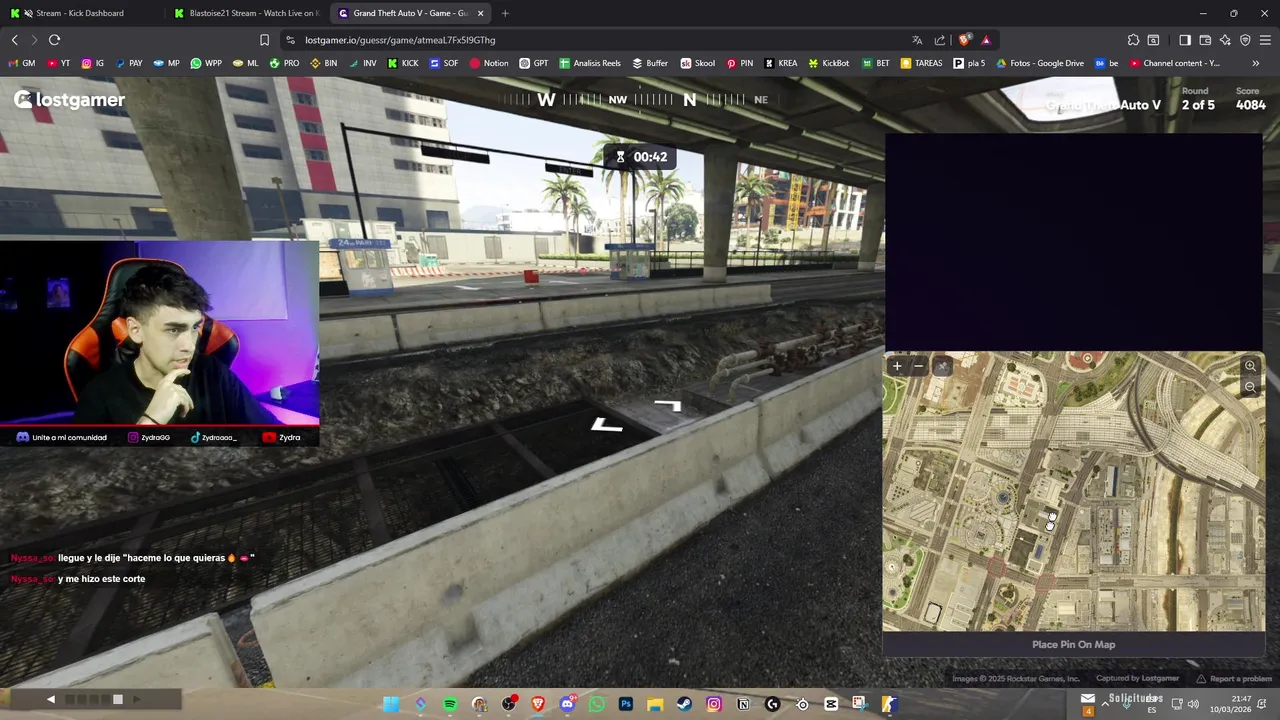
Task: Open the Buffer bookmark
Action: point(650,63)
